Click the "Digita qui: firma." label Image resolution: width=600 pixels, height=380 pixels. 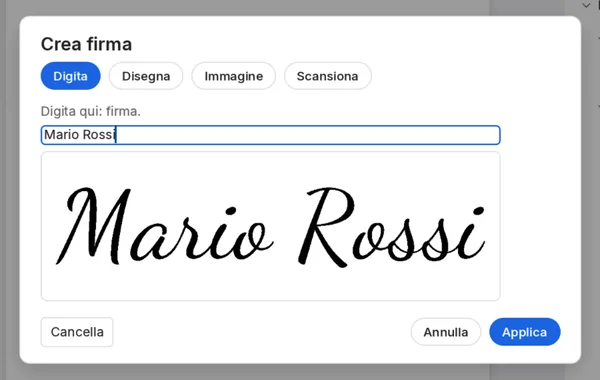click(x=91, y=111)
